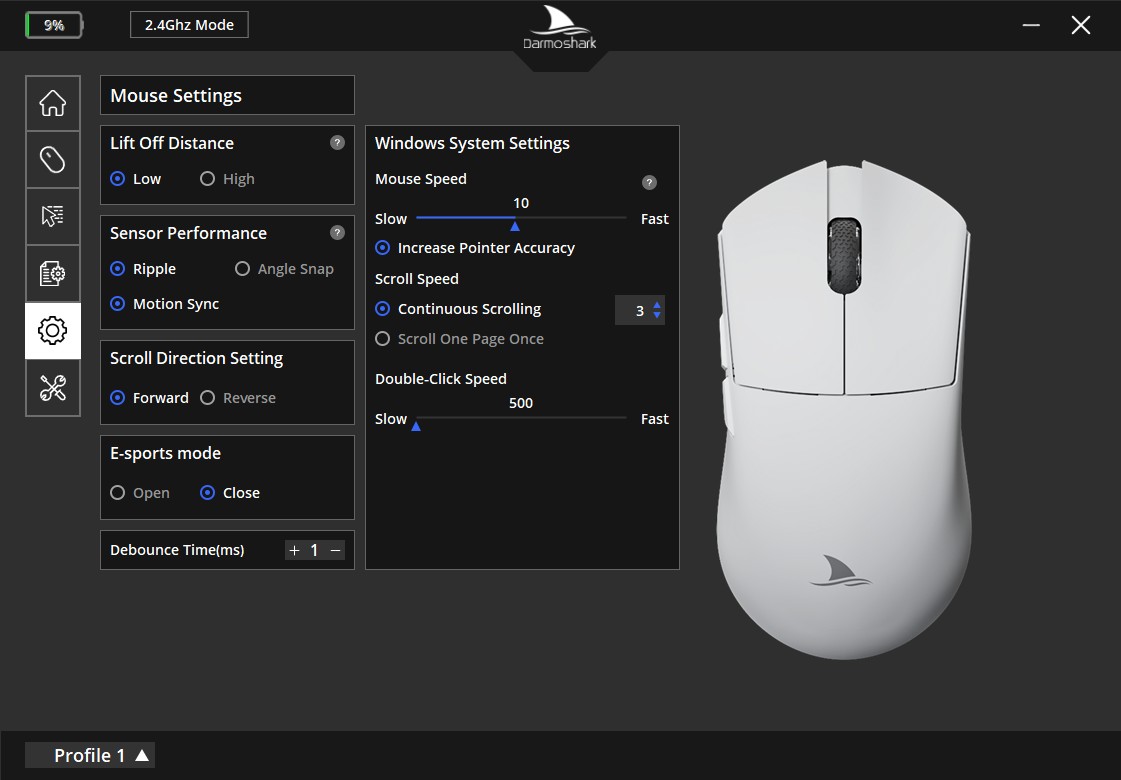1121x780 pixels.
Task: Open the macro document settings sidebar icon
Action: [53, 273]
